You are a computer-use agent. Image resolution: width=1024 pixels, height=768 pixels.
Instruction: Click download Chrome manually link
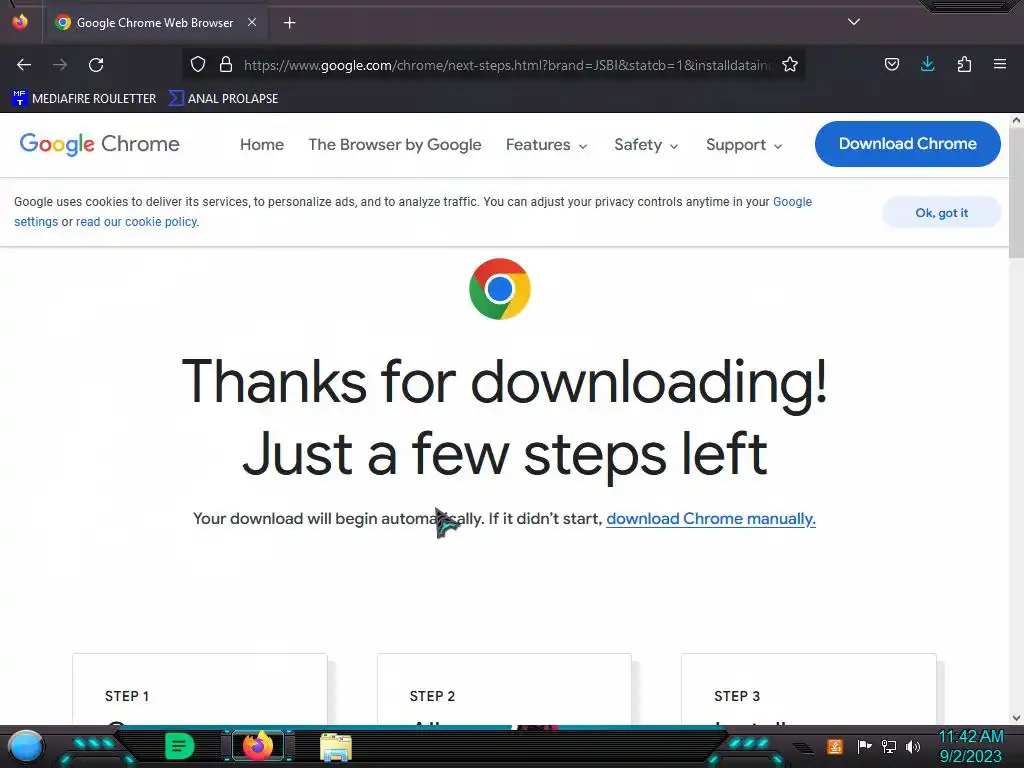point(711,519)
